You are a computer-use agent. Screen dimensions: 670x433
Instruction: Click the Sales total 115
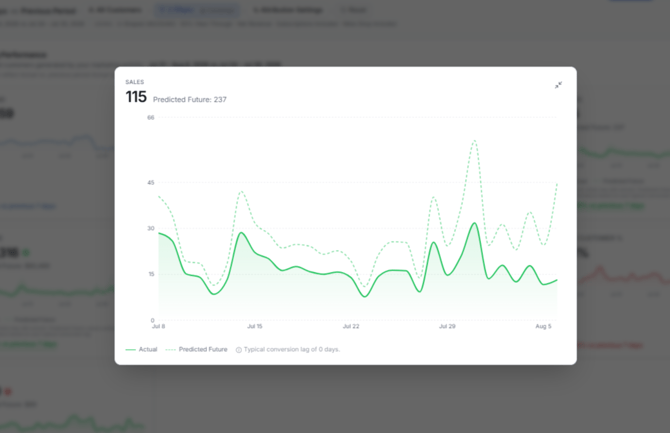(136, 97)
